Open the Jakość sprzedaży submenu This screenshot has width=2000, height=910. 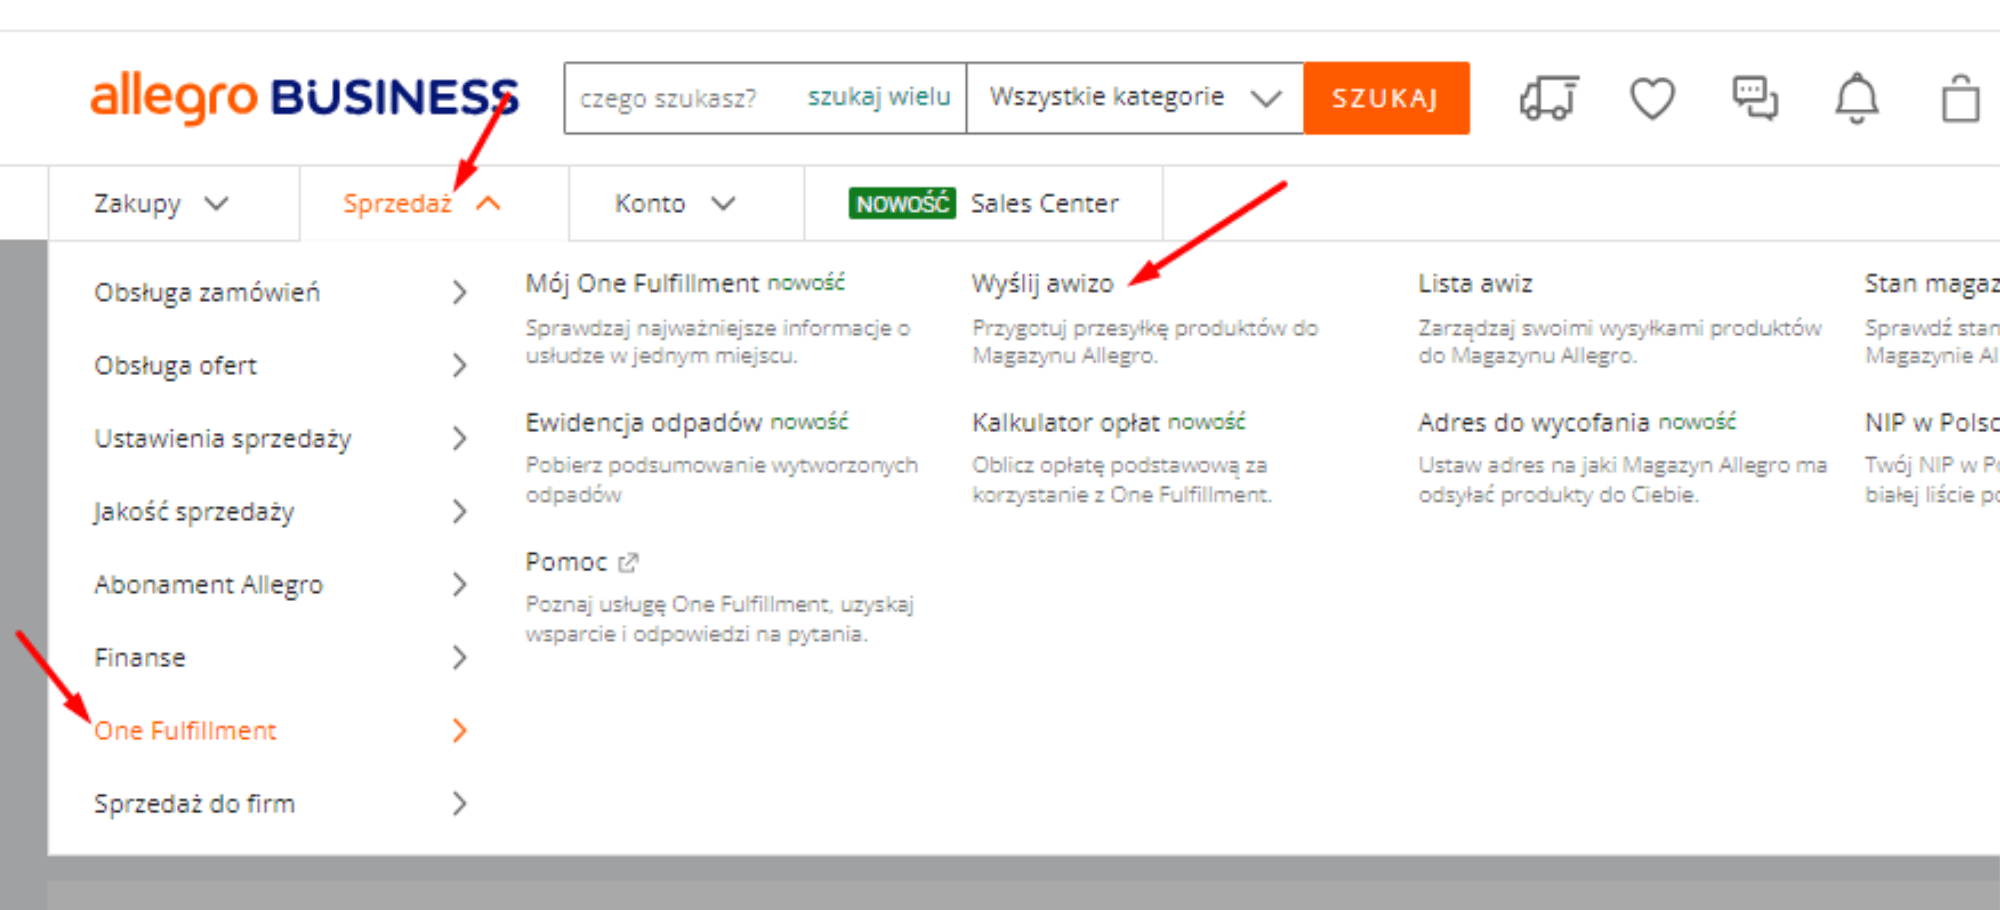[280, 511]
